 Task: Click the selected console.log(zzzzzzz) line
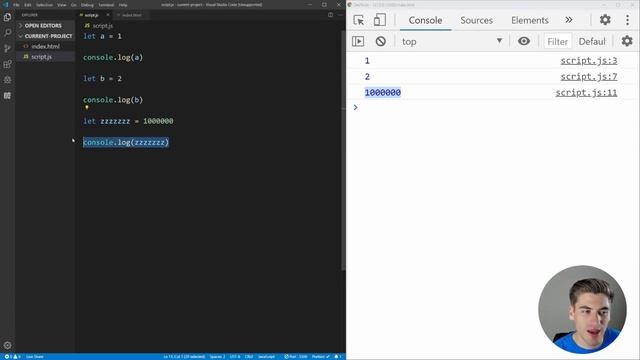click(x=126, y=142)
